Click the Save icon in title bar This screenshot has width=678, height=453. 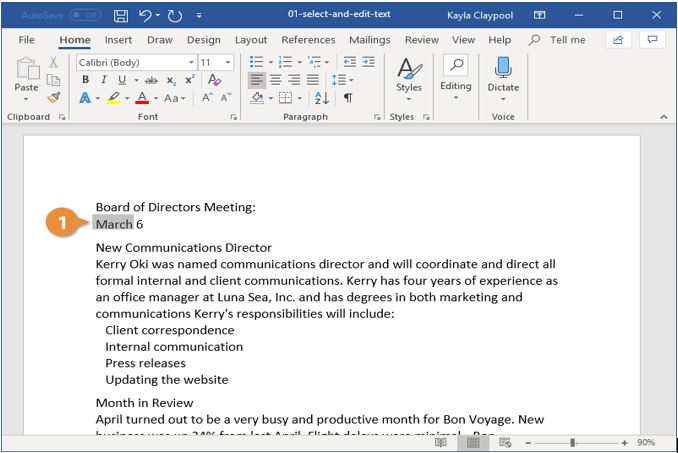[121, 16]
